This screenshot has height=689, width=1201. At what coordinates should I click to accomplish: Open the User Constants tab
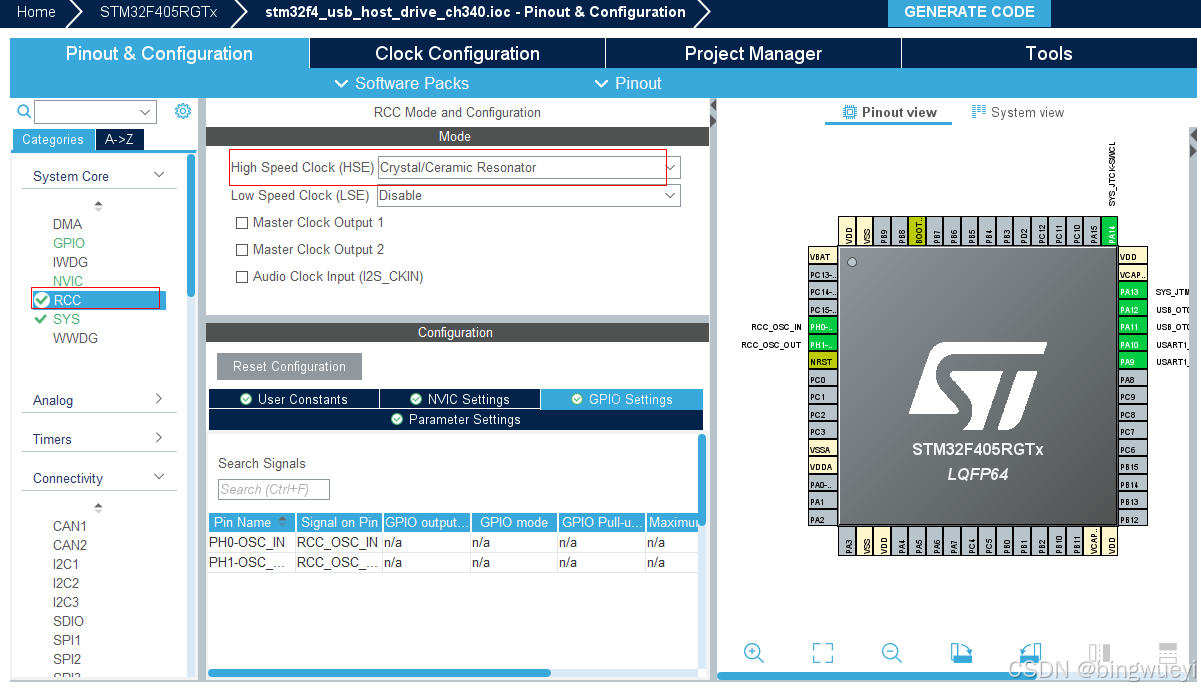click(293, 399)
